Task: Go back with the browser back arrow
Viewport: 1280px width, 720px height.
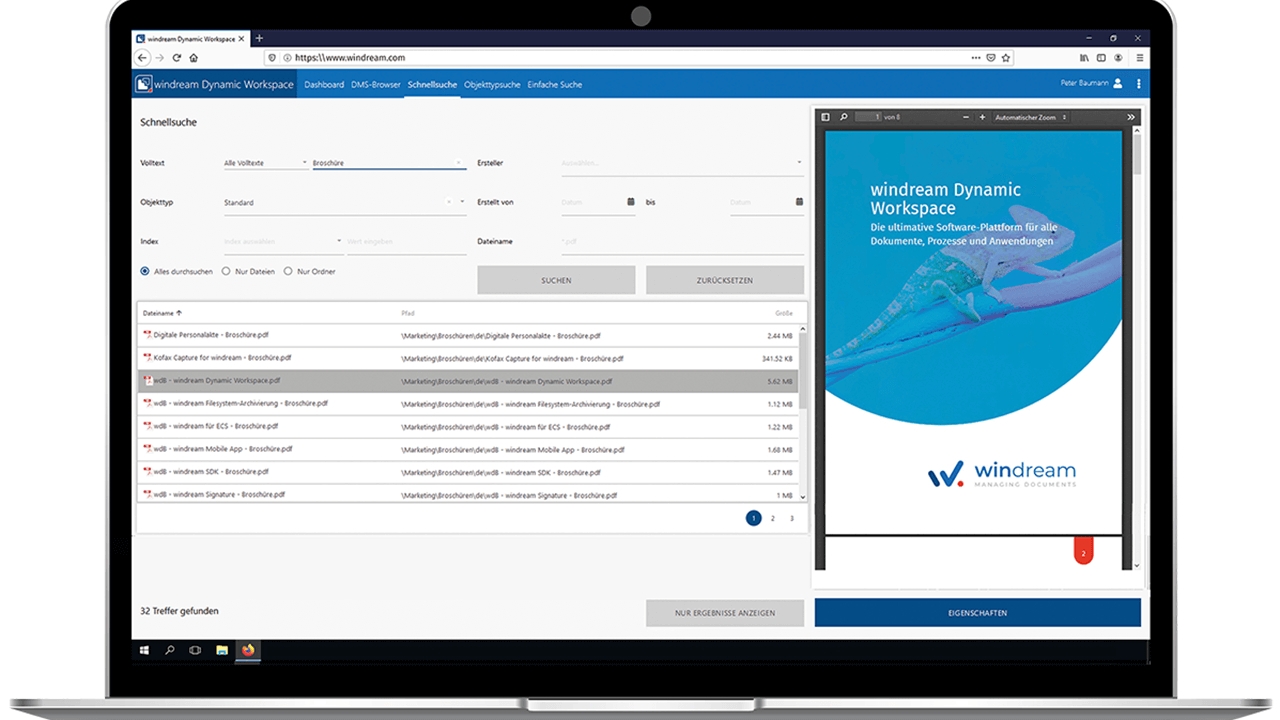Action: (x=143, y=58)
